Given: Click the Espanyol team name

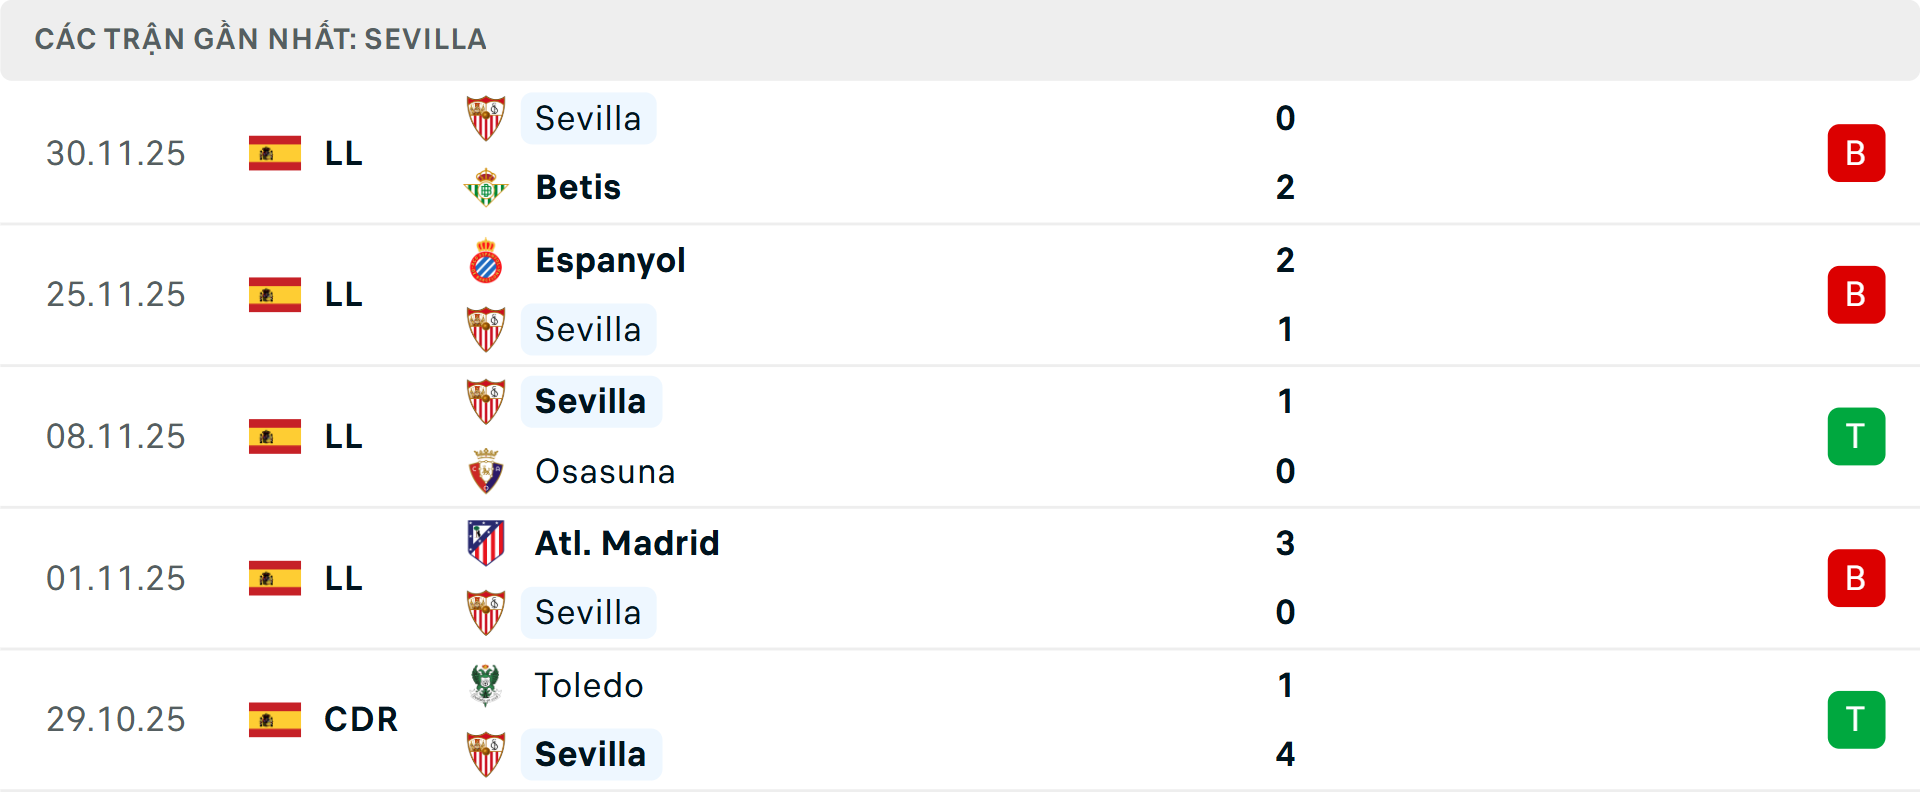Looking at the screenshot, I should click(x=610, y=260).
